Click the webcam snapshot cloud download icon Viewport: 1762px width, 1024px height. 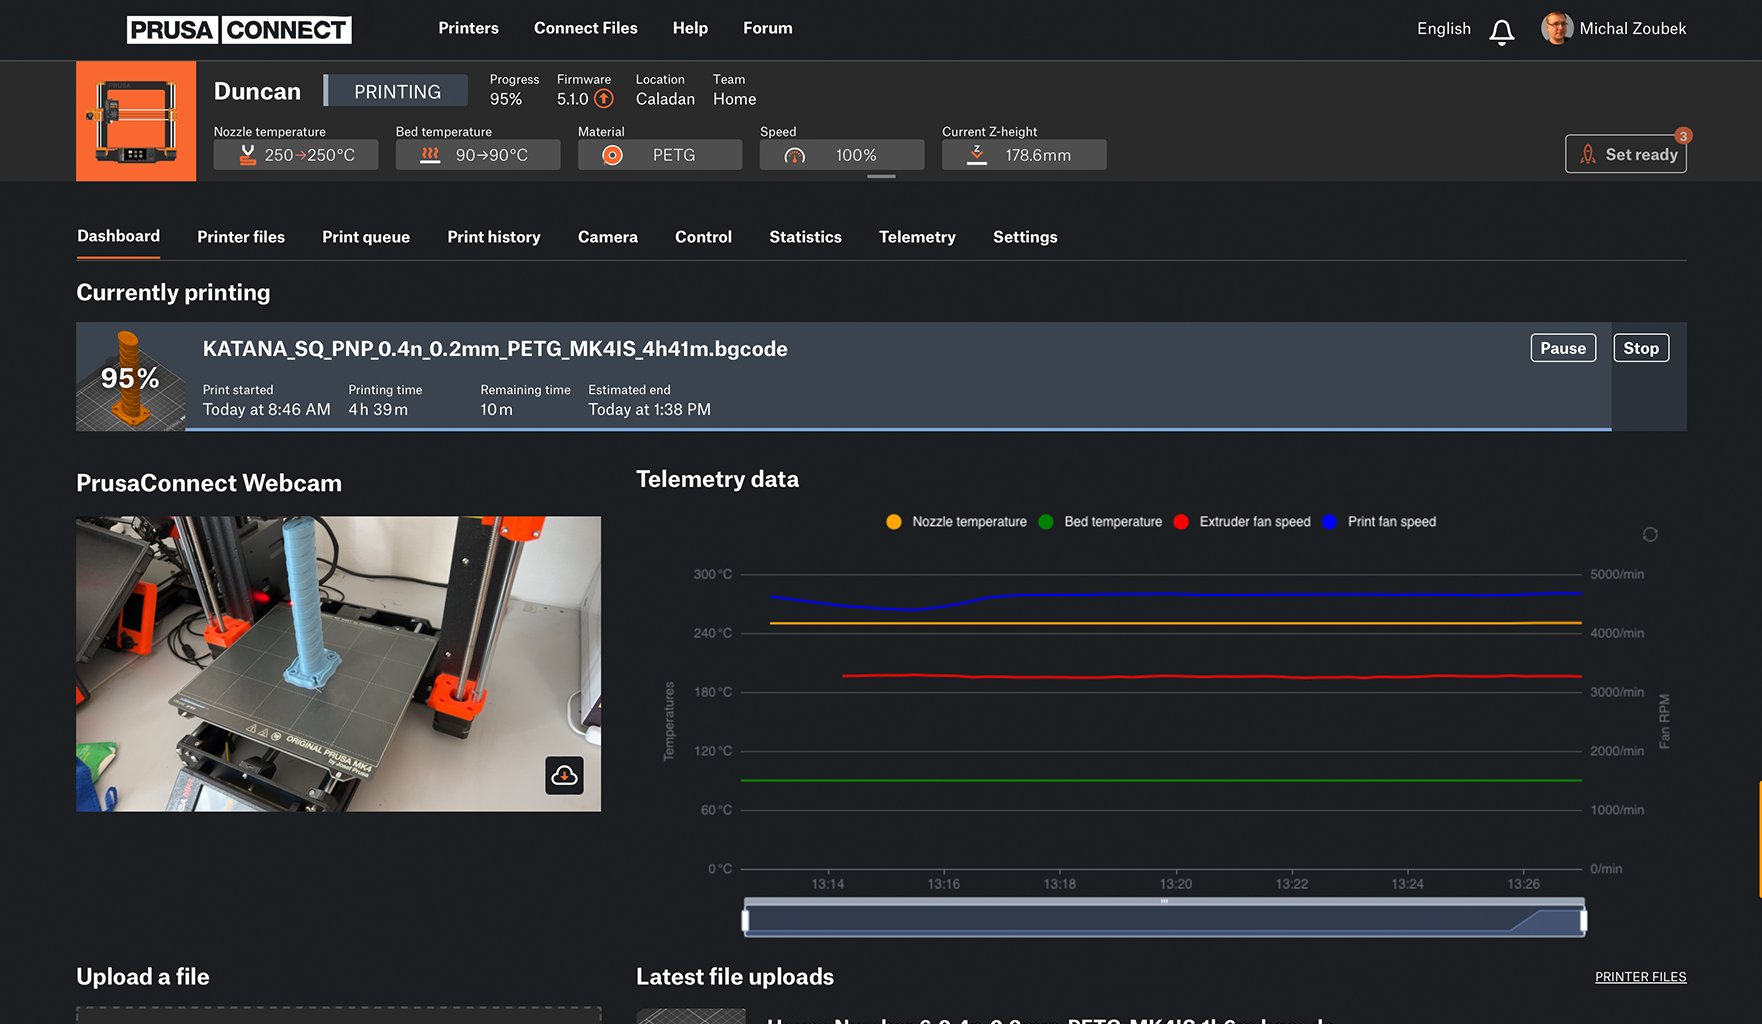click(564, 775)
